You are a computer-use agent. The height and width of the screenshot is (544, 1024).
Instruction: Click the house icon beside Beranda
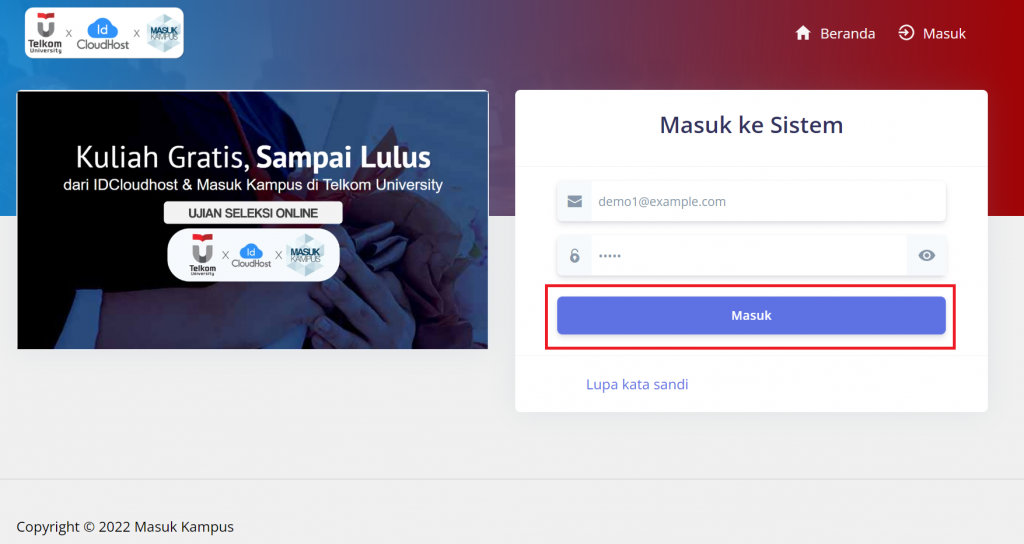tap(802, 33)
